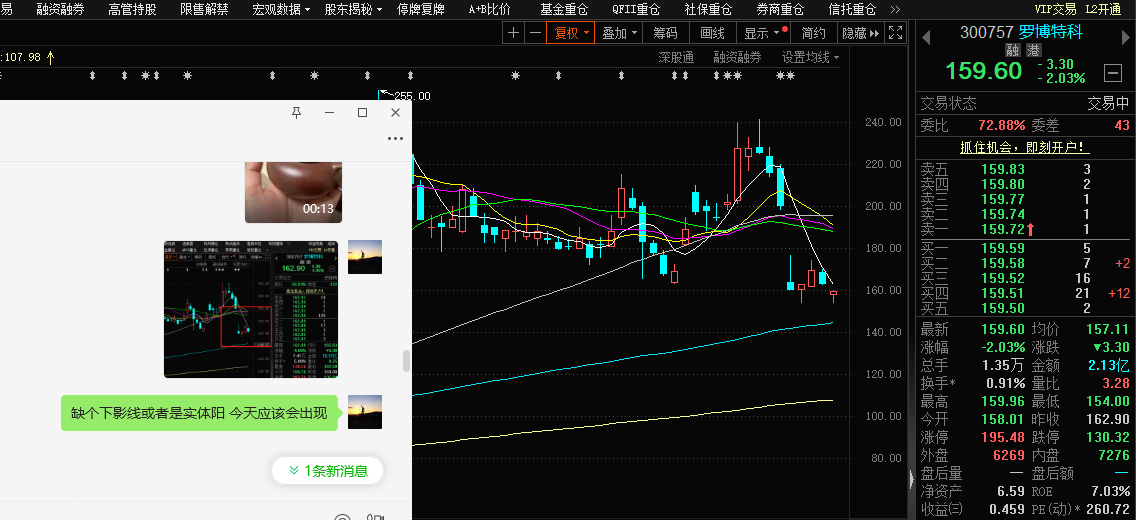Select the 限售解禁 menu tab
1136x520 pixels.
tap(204, 9)
